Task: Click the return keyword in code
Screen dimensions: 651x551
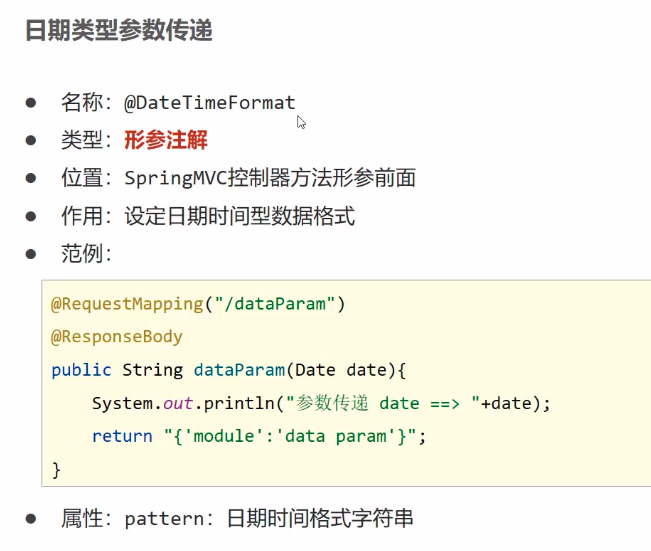Action: click(x=122, y=436)
